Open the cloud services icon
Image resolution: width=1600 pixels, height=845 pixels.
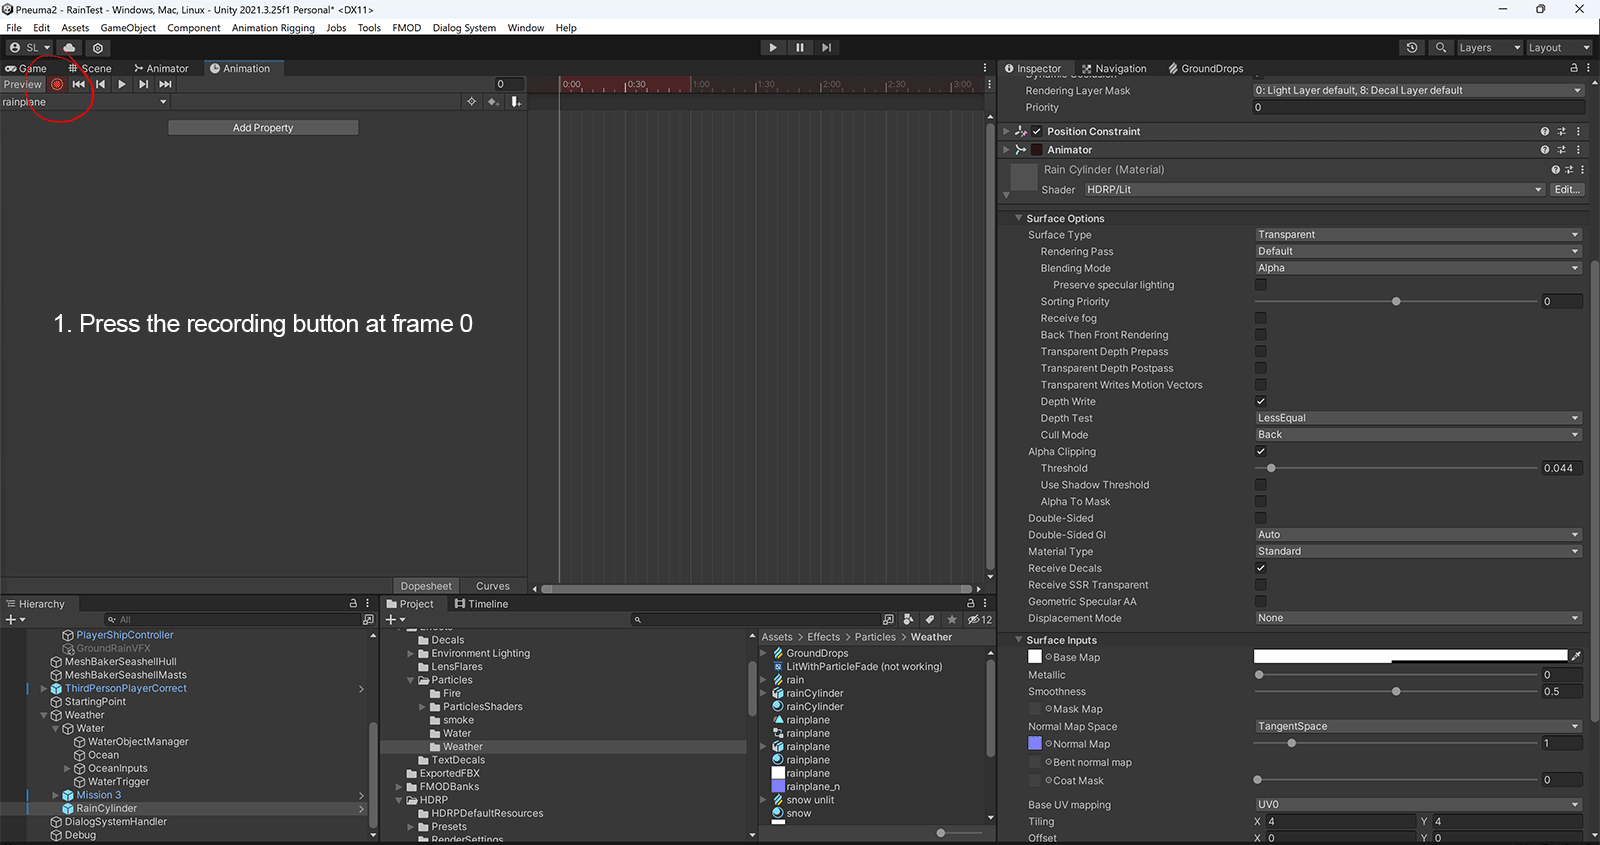[x=69, y=47]
